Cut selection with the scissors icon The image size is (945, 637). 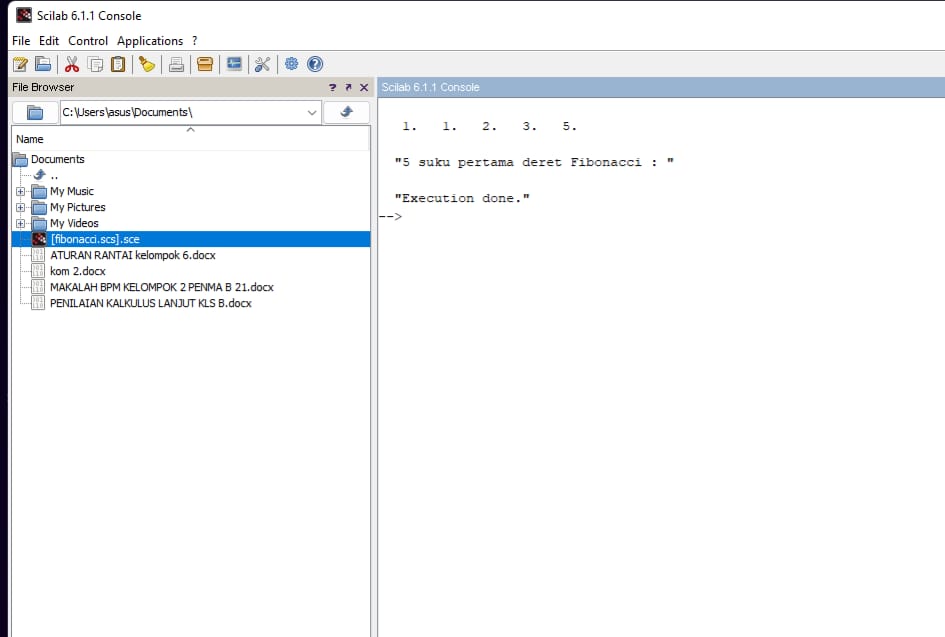pos(72,64)
